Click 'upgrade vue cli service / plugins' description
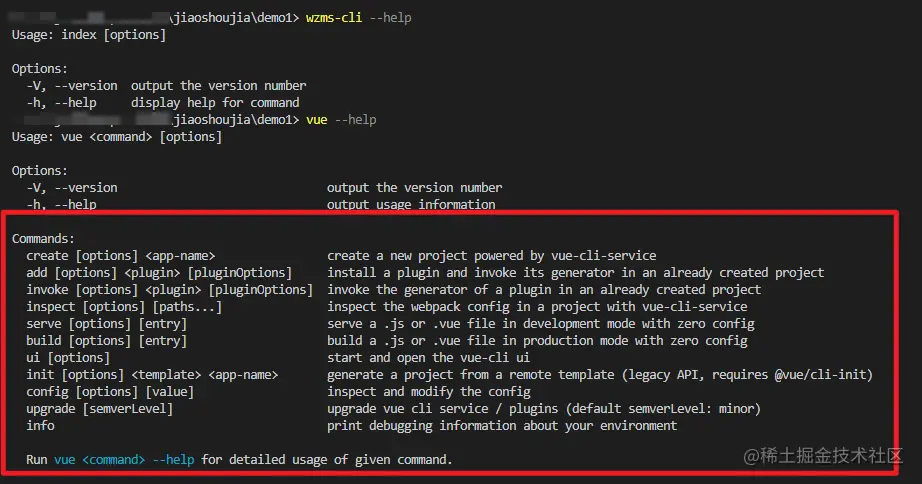Viewport: 922px width, 484px height. (x=544, y=409)
